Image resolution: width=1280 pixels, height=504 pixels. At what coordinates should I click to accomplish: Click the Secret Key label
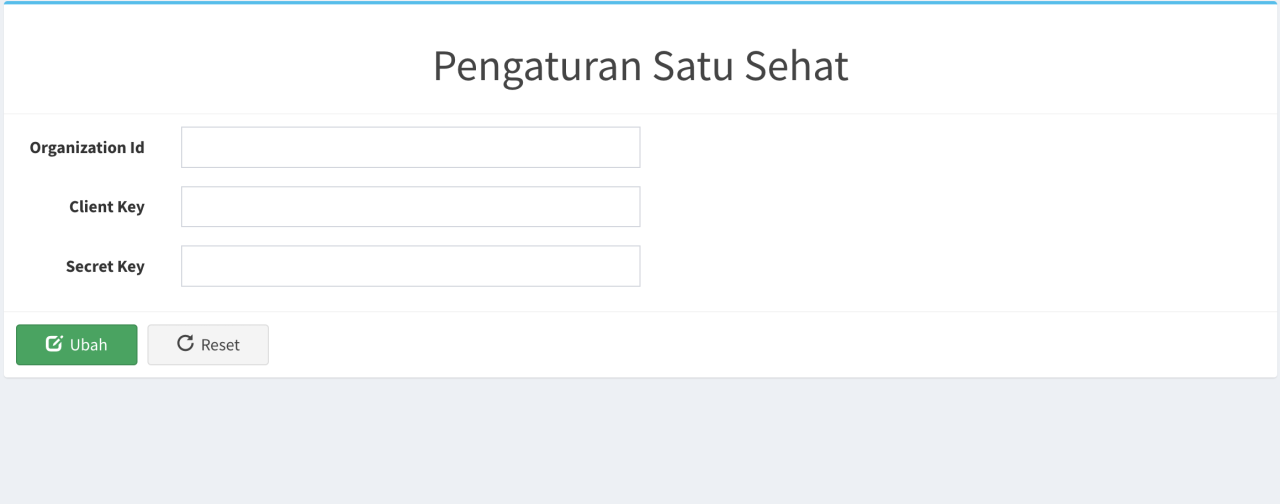105,267
